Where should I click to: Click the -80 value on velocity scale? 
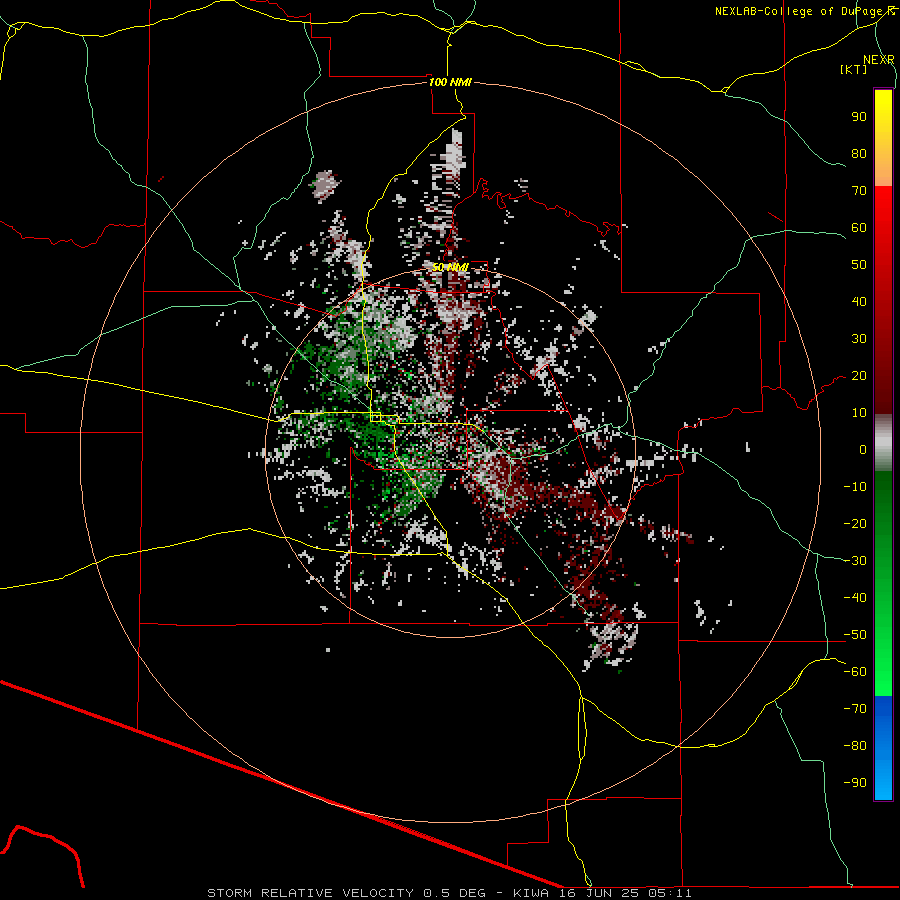click(x=855, y=746)
